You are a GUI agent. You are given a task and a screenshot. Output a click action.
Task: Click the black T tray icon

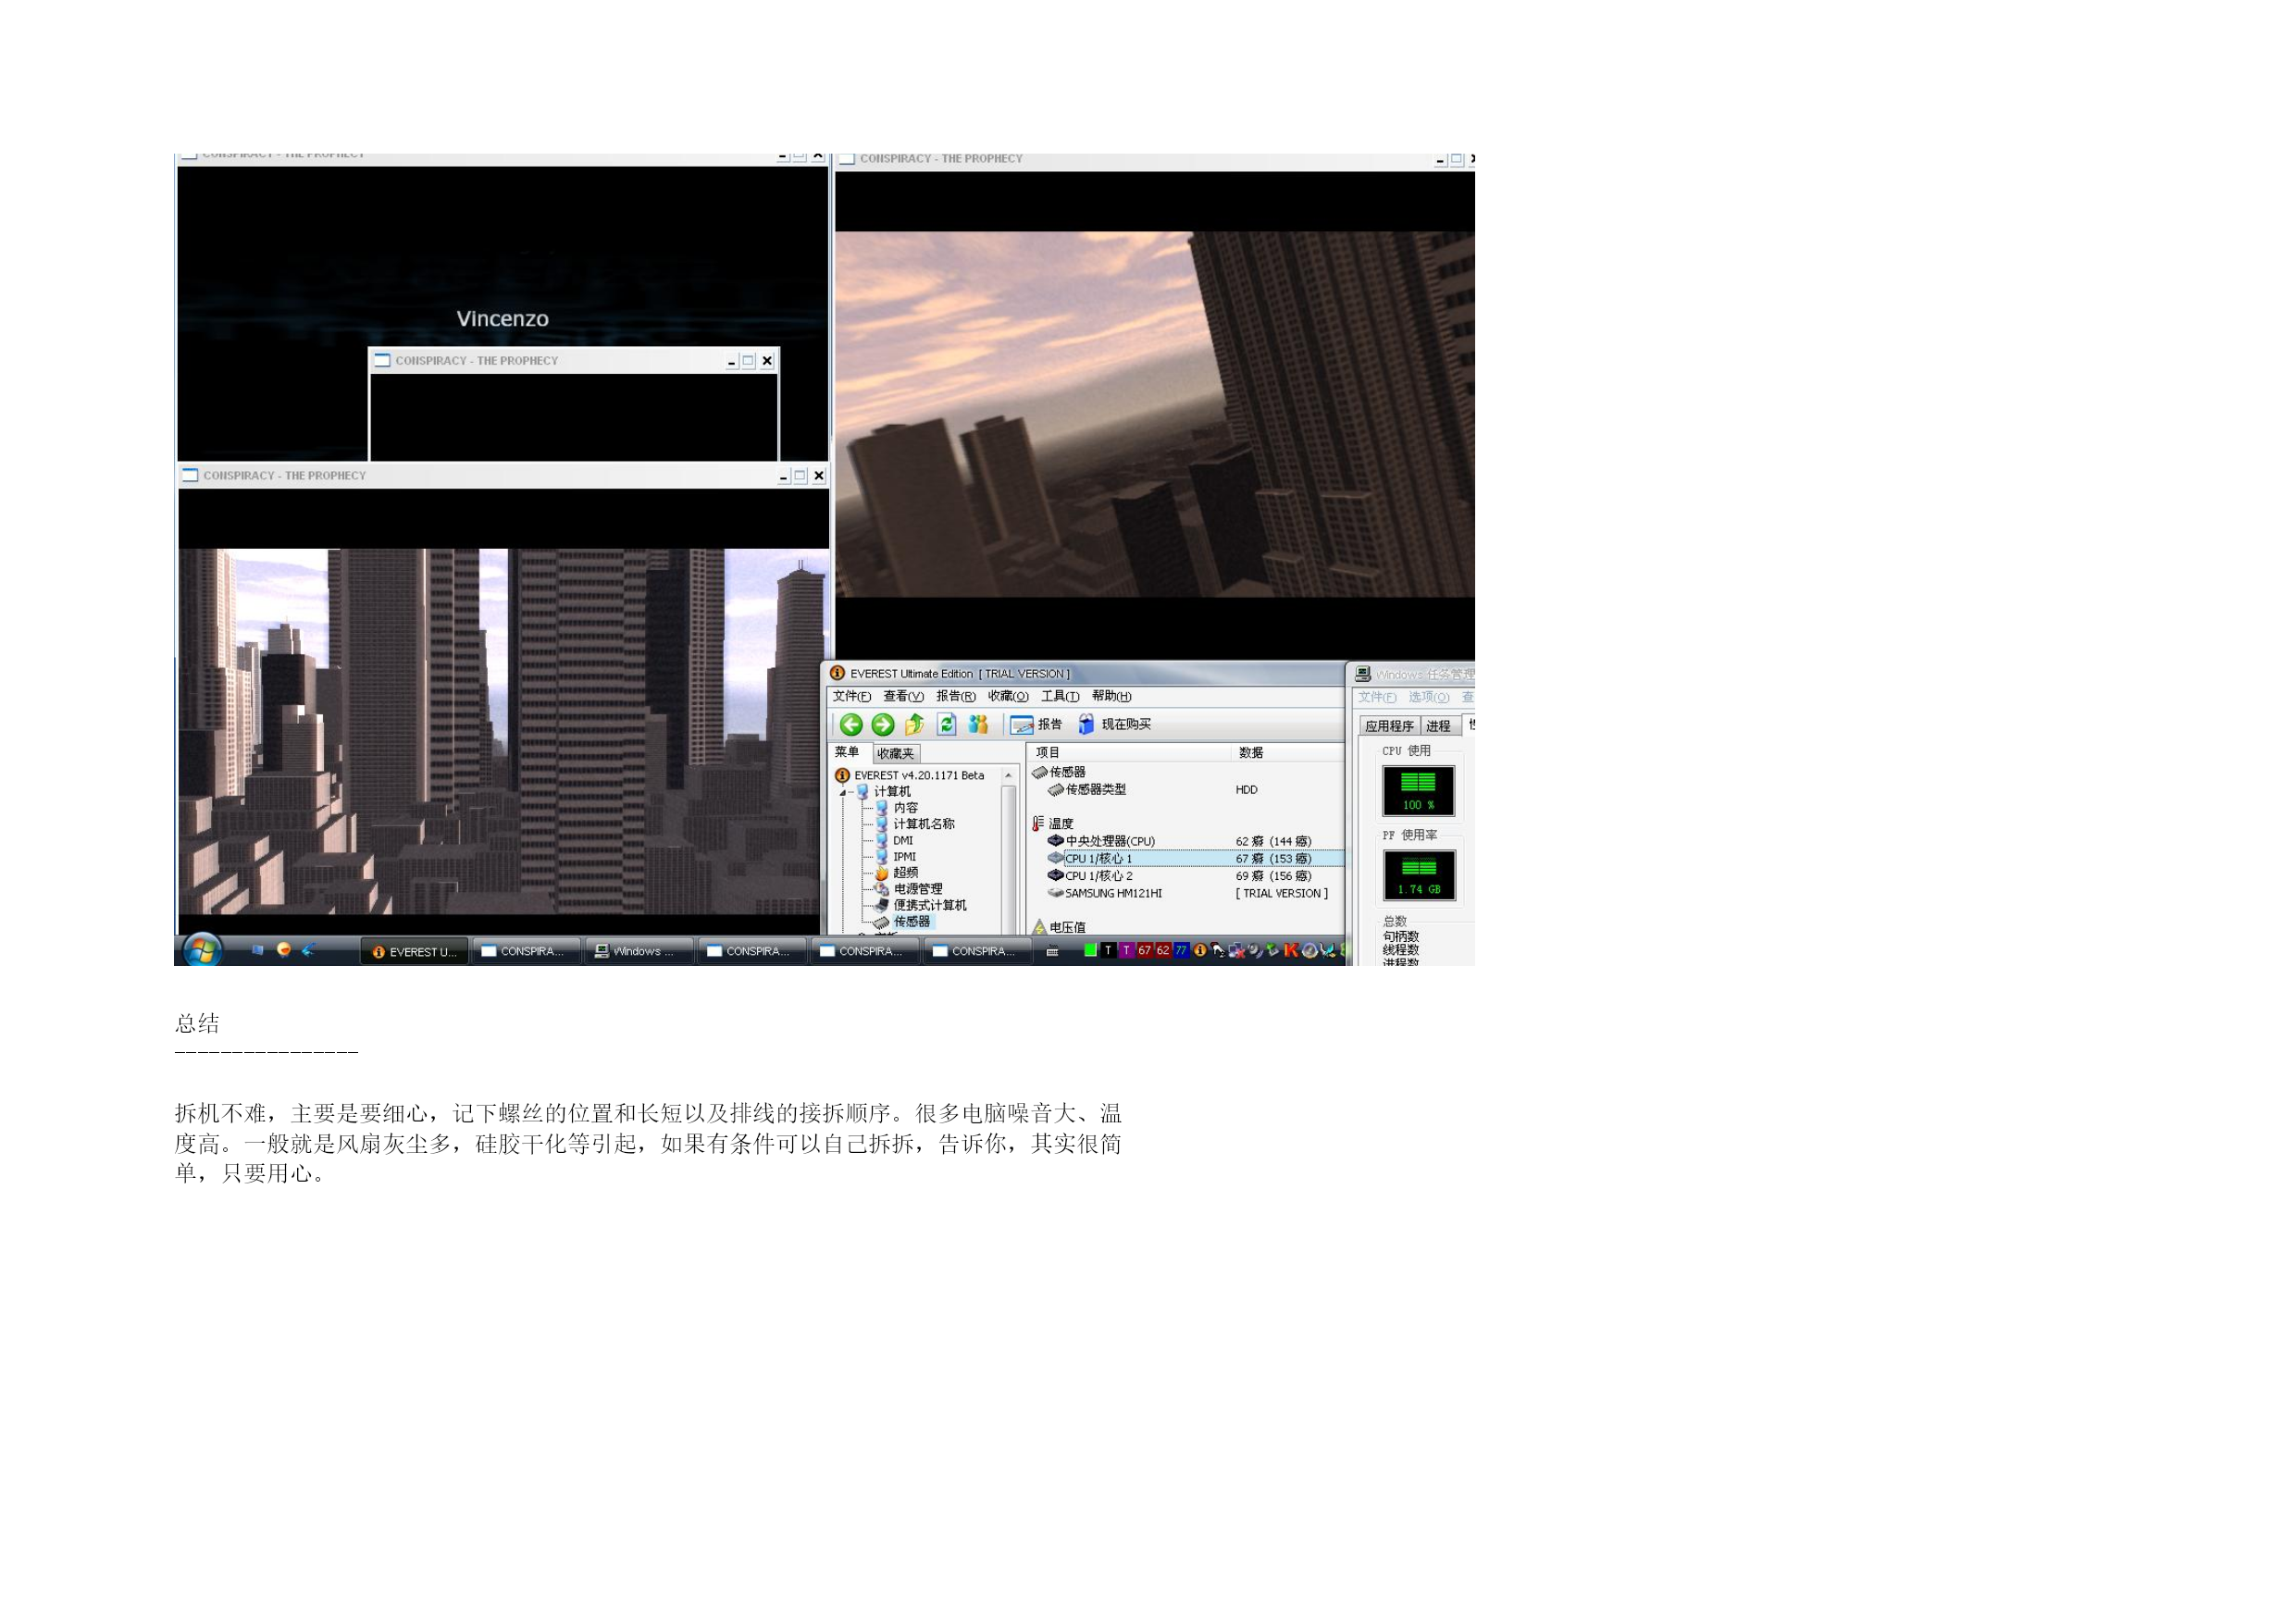(1108, 950)
